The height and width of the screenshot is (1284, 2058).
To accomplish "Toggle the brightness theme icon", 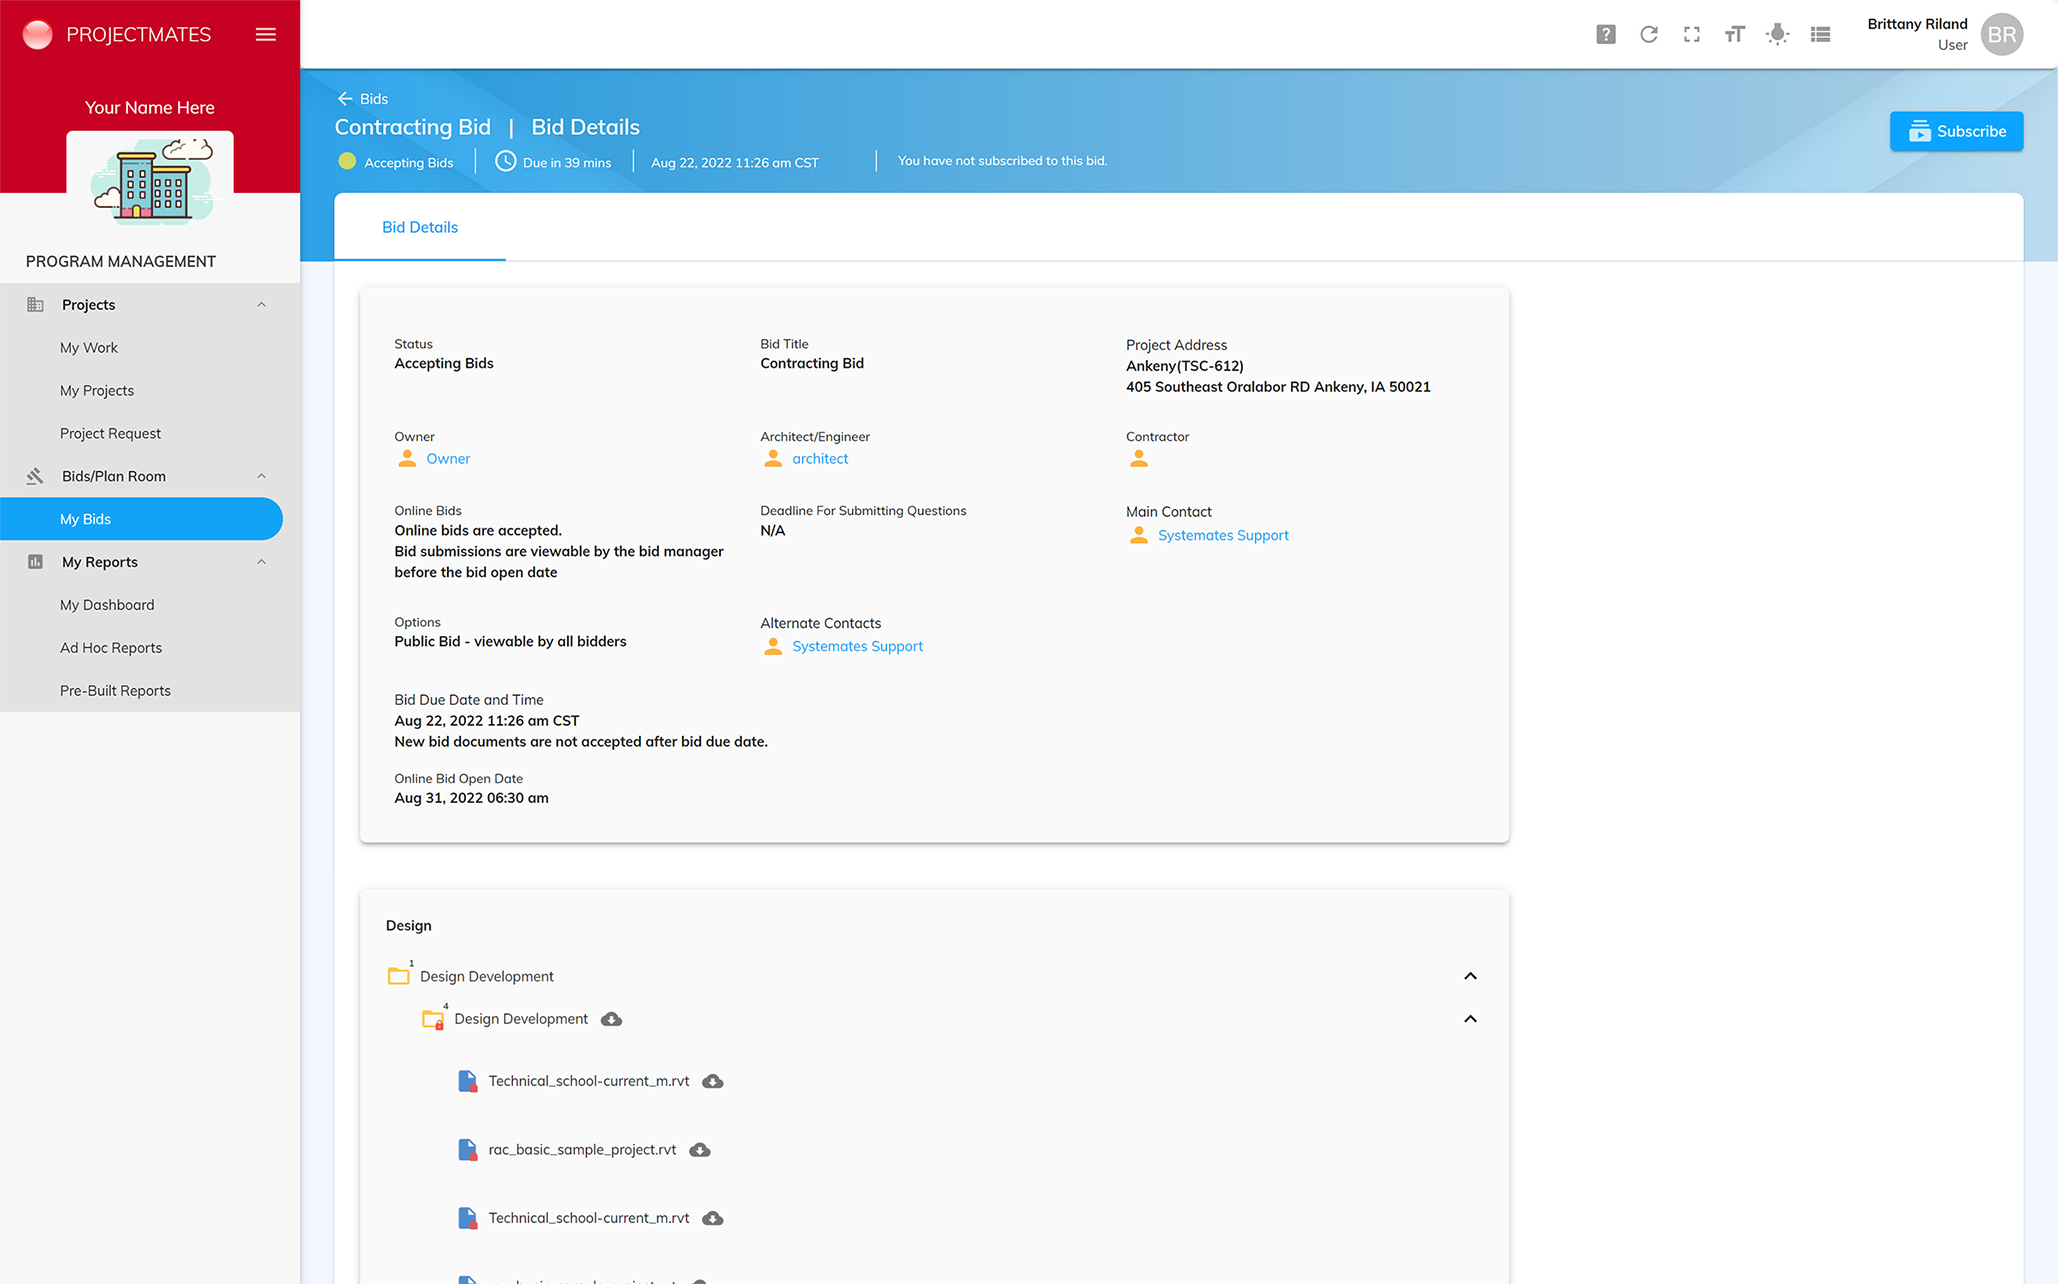I will point(1777,34).
